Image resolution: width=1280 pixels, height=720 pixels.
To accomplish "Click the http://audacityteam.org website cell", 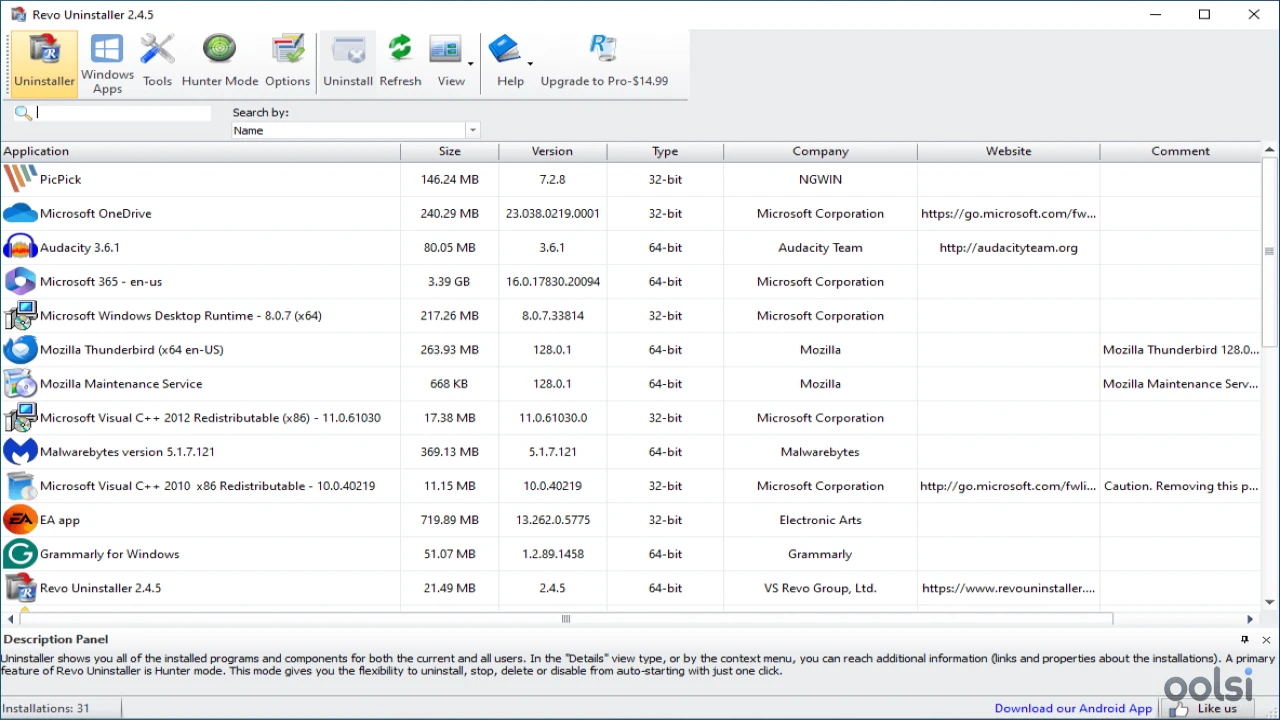I will 1008,247.
